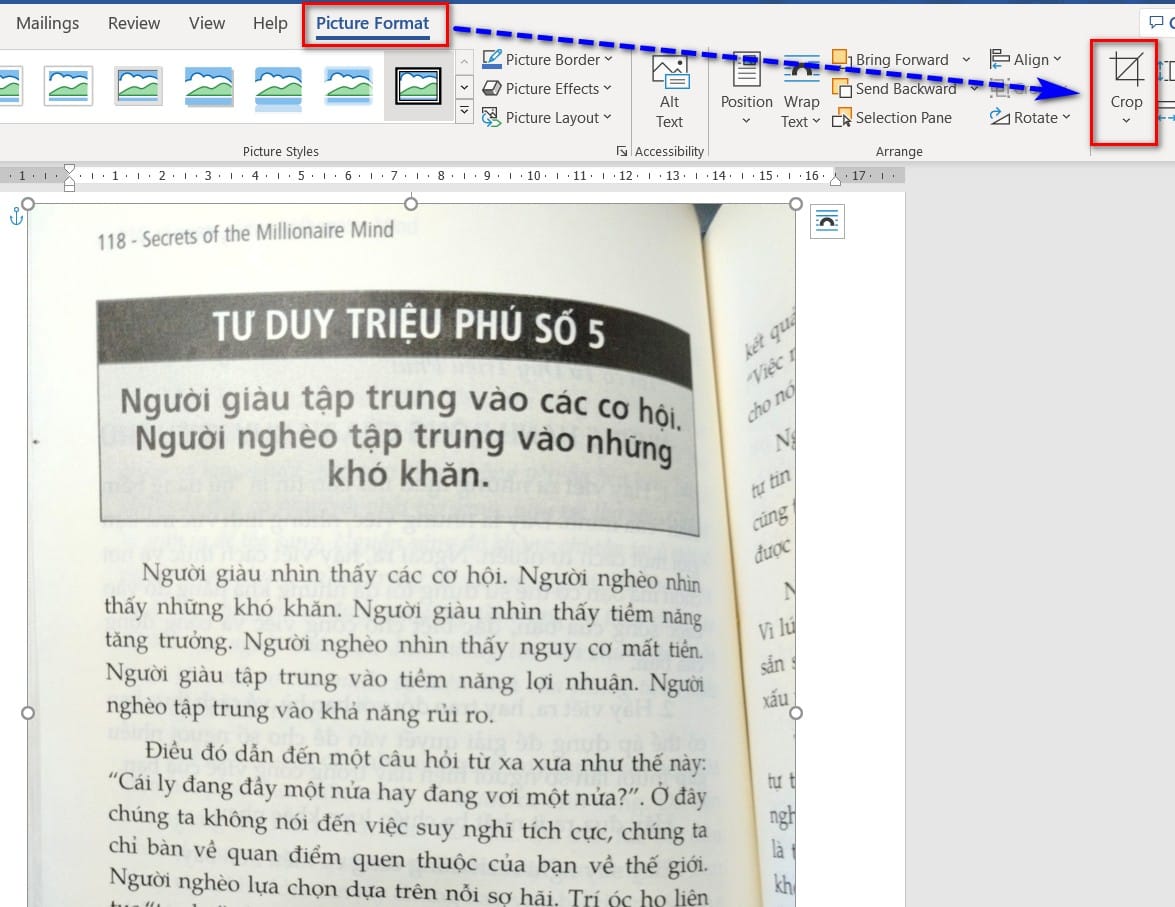Go to the View tab
The height and width of the screenshot is (907, 1175).
tap(206, 23)
